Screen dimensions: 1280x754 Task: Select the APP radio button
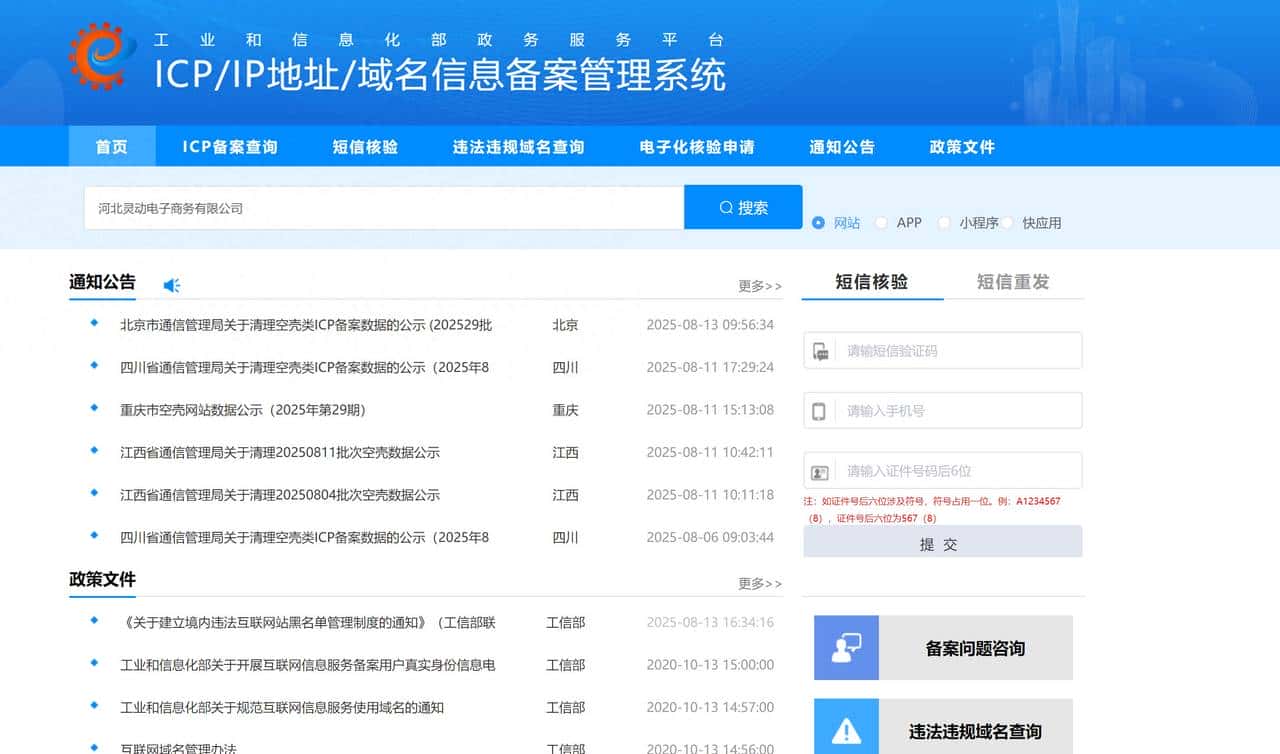881,223
